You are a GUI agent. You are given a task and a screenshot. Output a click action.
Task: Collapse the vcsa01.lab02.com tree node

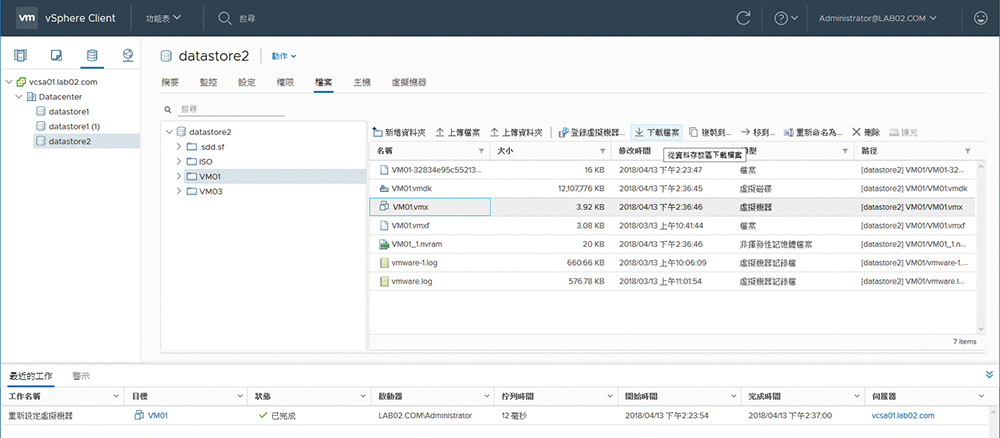click(x=8, y=82)
